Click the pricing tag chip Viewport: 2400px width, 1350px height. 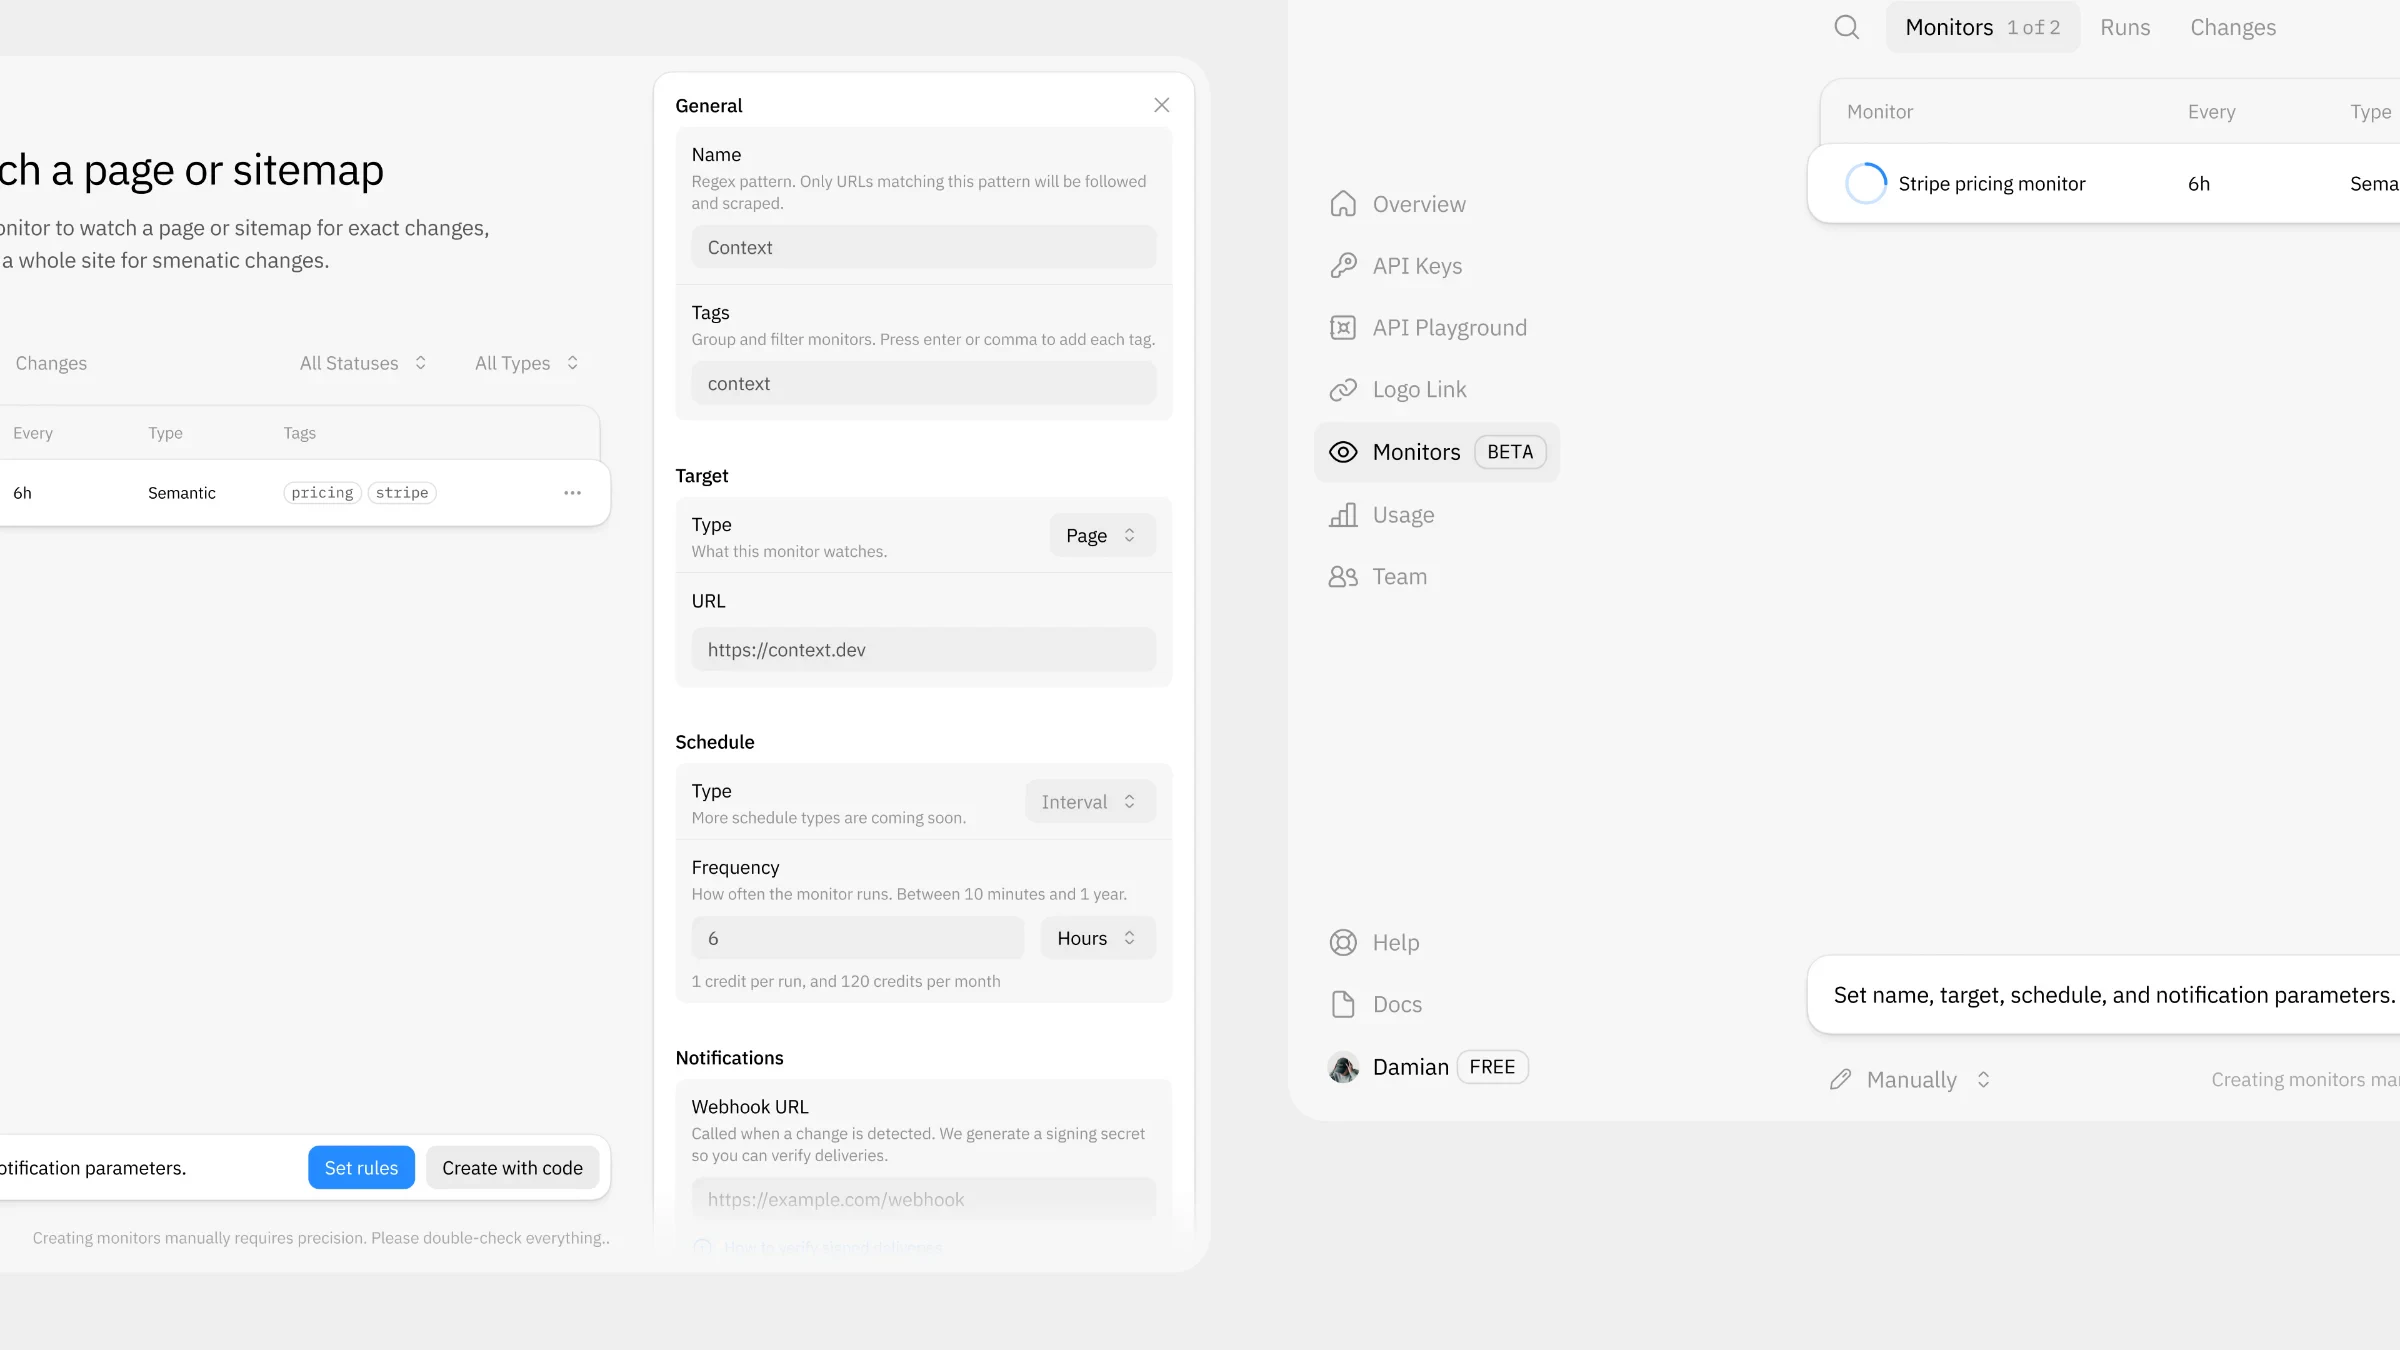click(322, 493)
